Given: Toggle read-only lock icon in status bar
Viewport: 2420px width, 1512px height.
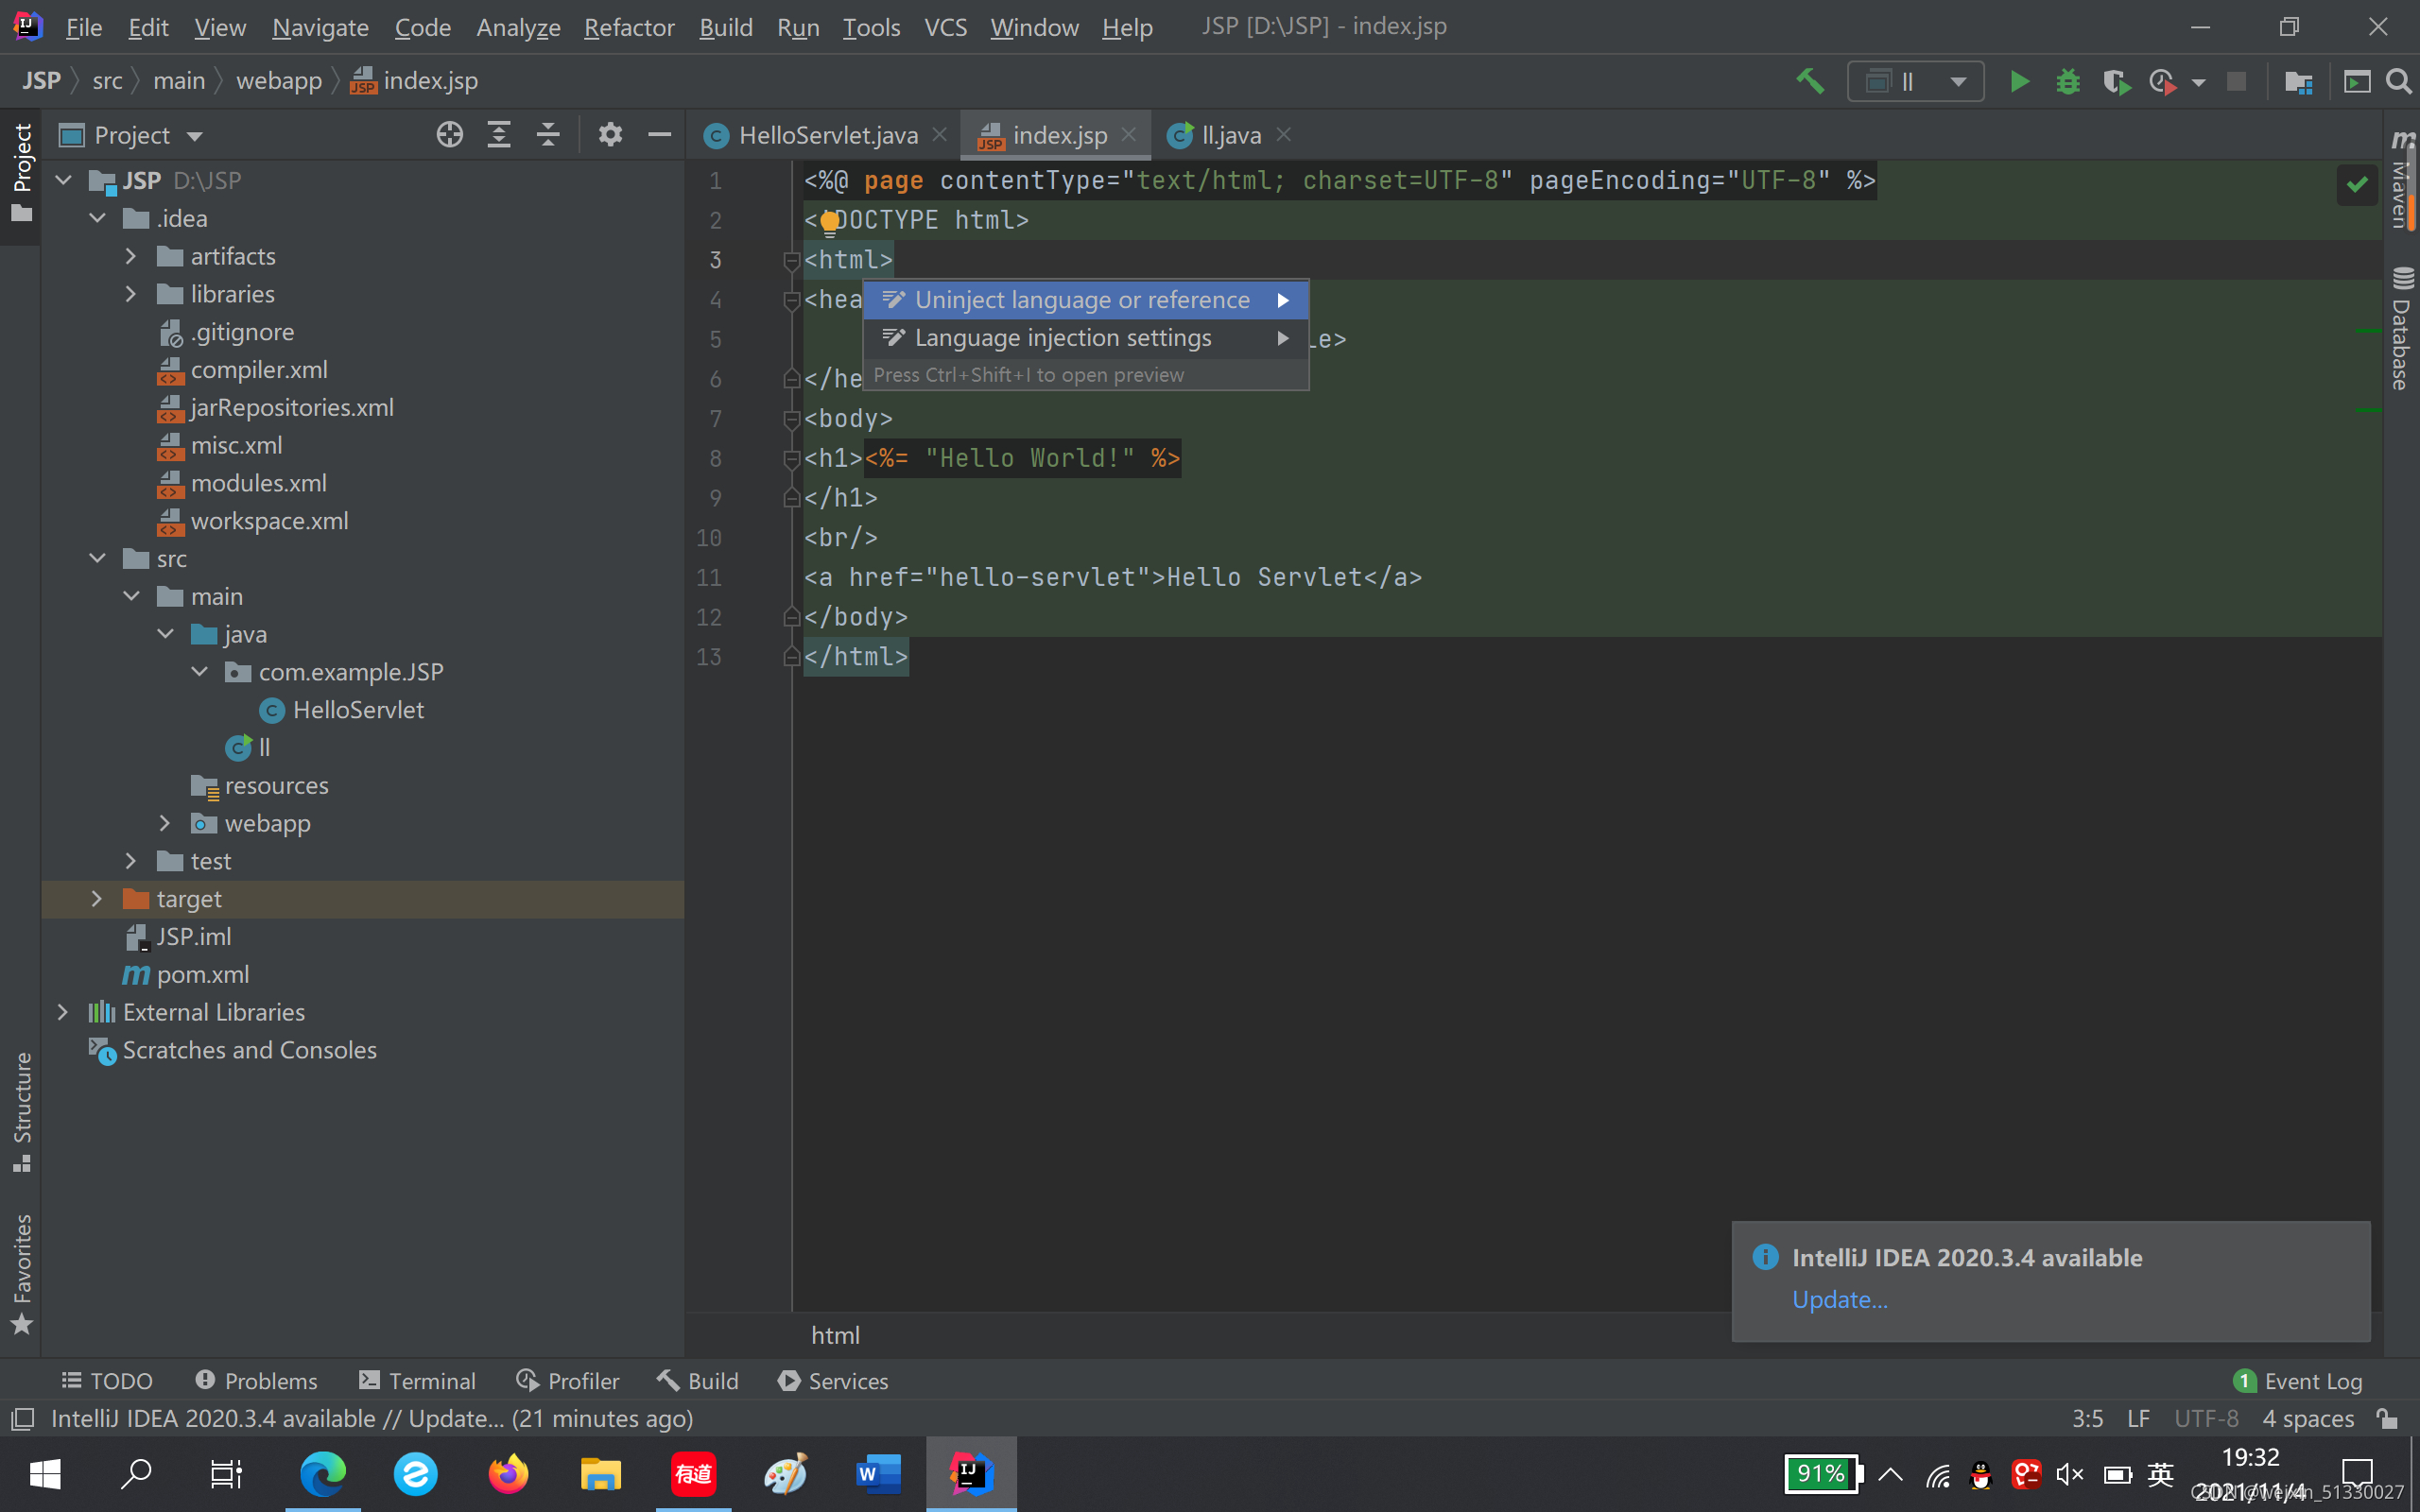Looking at the screenshot, I should point(2387,1418).
